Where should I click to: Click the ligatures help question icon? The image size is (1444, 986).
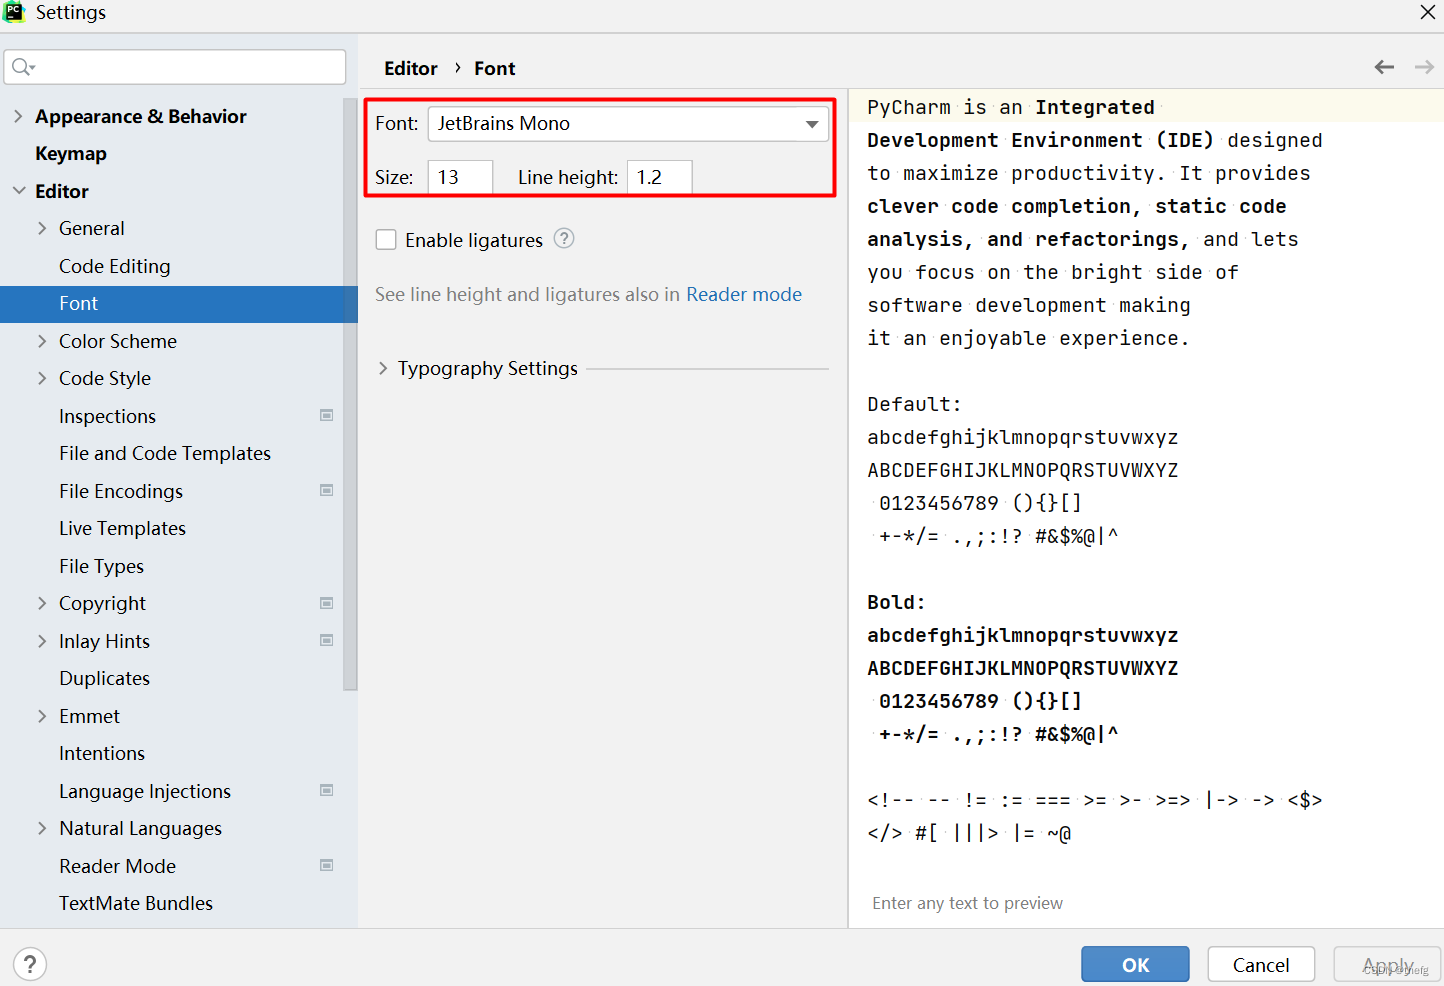click(564, 238)
